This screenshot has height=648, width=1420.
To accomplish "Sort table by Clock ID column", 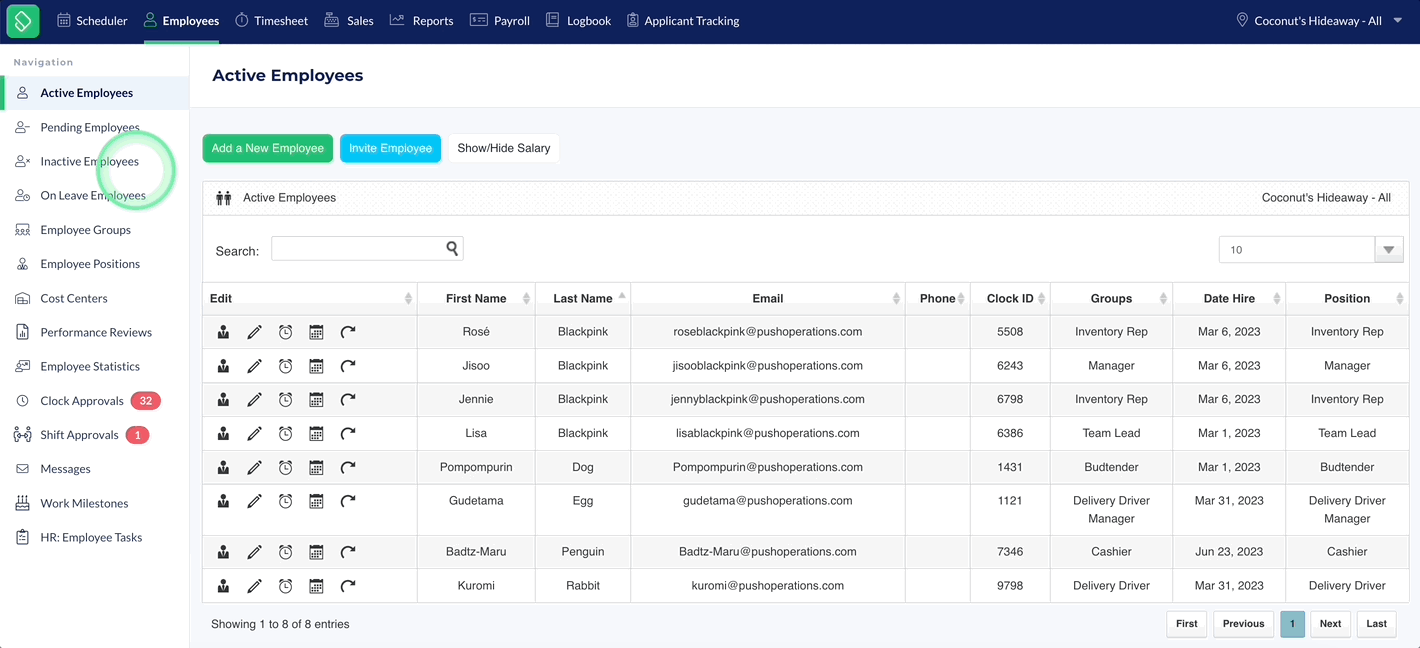I will point(1010,298).
